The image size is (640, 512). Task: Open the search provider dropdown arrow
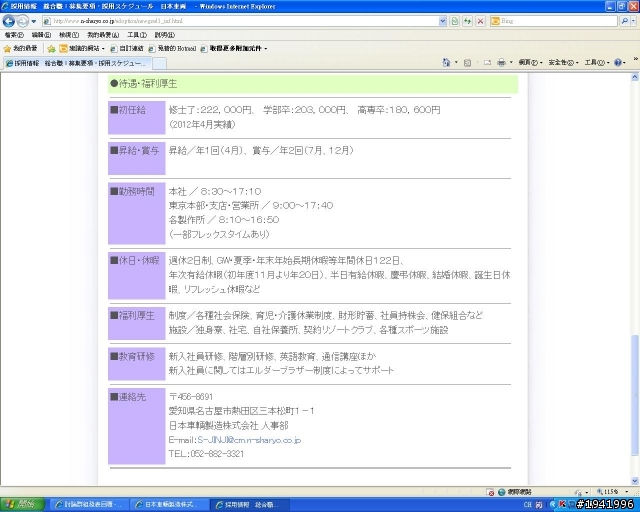[x=633, y=21]
